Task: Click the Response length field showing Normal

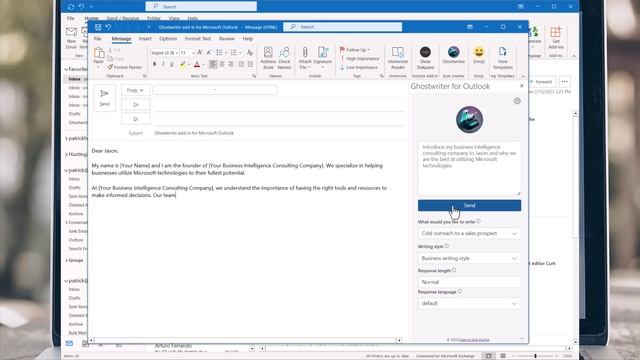Action: point(469,282)
